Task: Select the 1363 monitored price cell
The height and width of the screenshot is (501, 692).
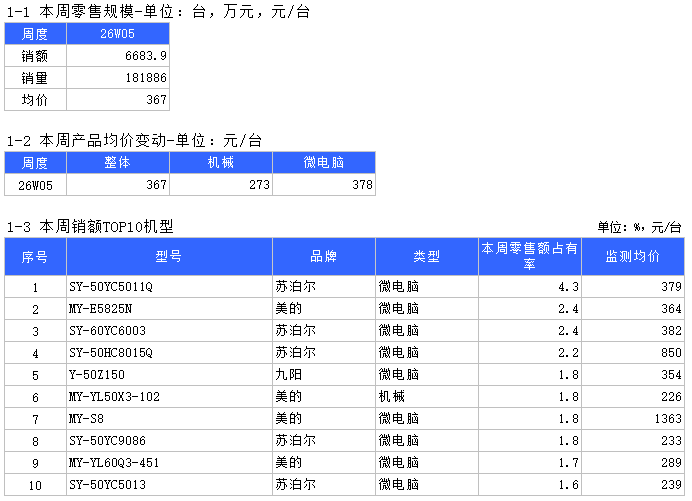Action: coord(632,419)
